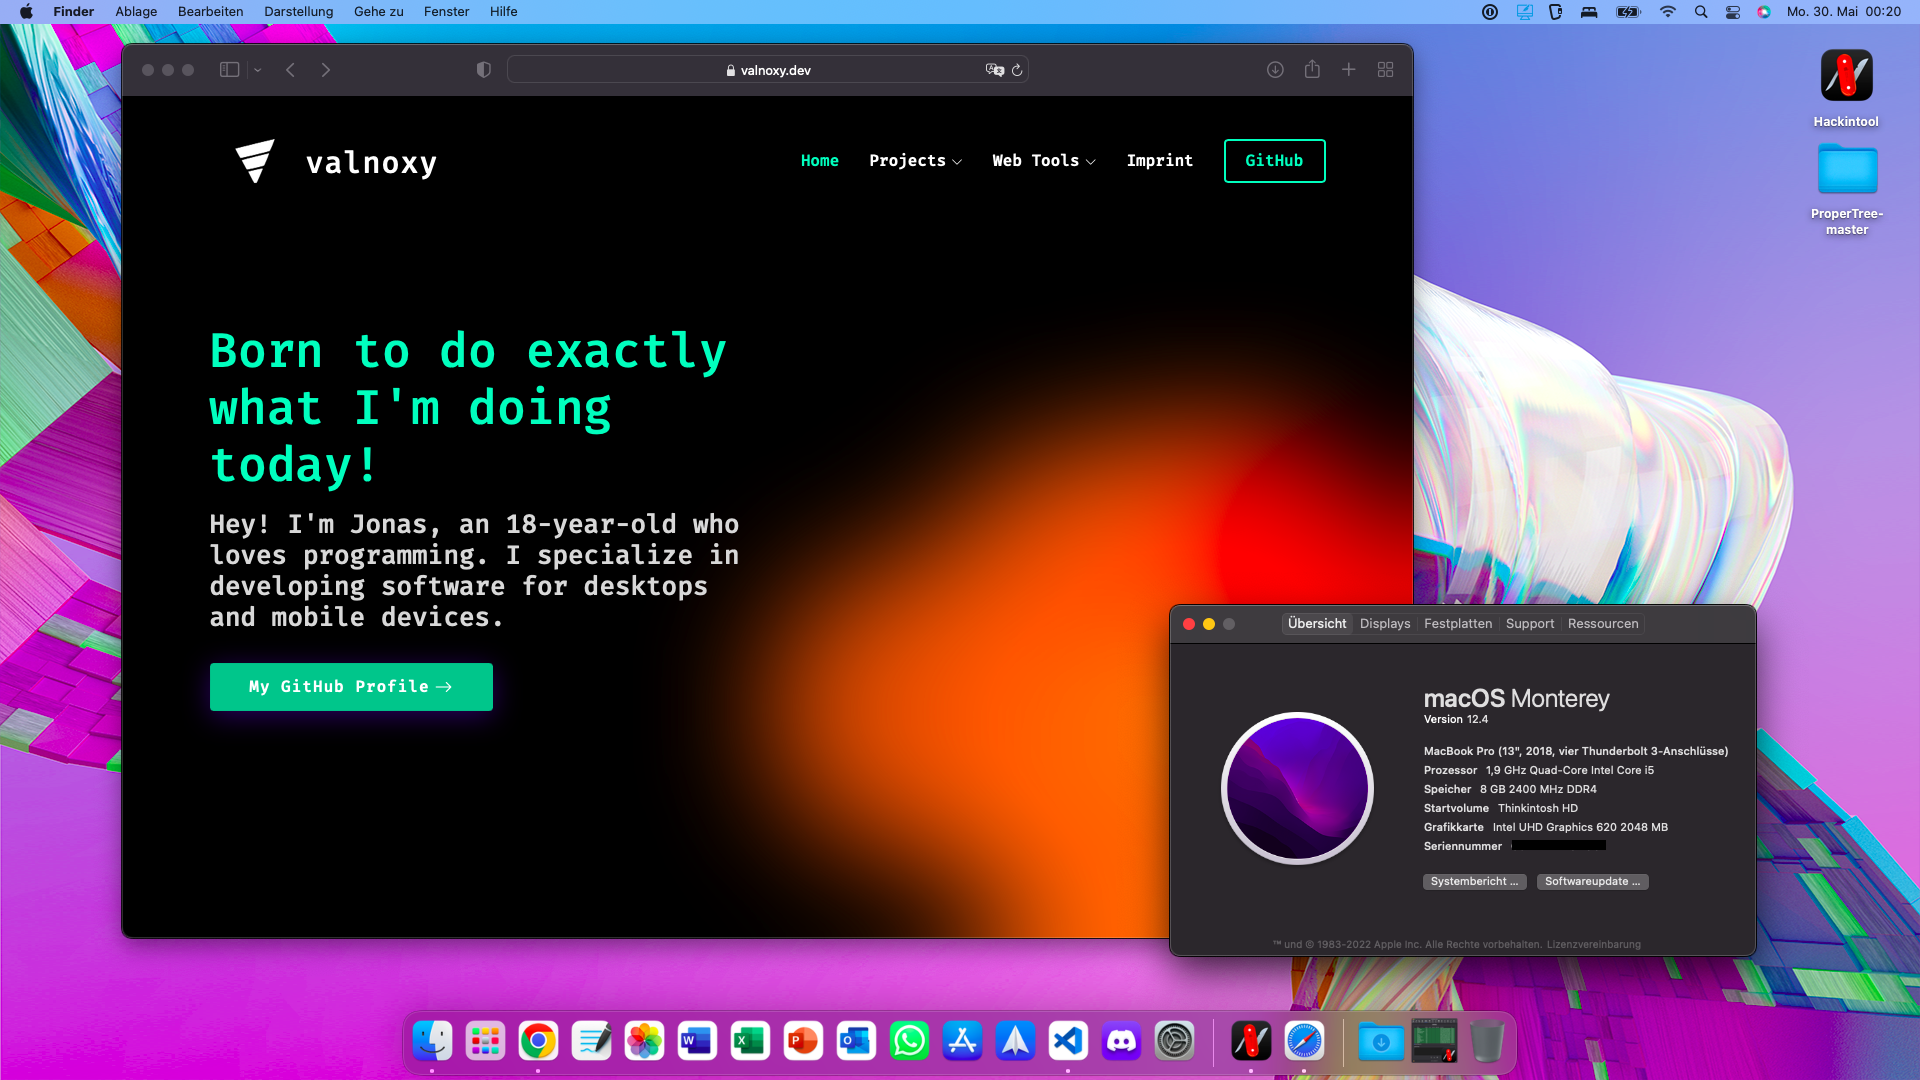Viewport: 1920px width, 1080px height.
Task: Click the Safari sidebar toggle icon
Action: click(229, 70)
